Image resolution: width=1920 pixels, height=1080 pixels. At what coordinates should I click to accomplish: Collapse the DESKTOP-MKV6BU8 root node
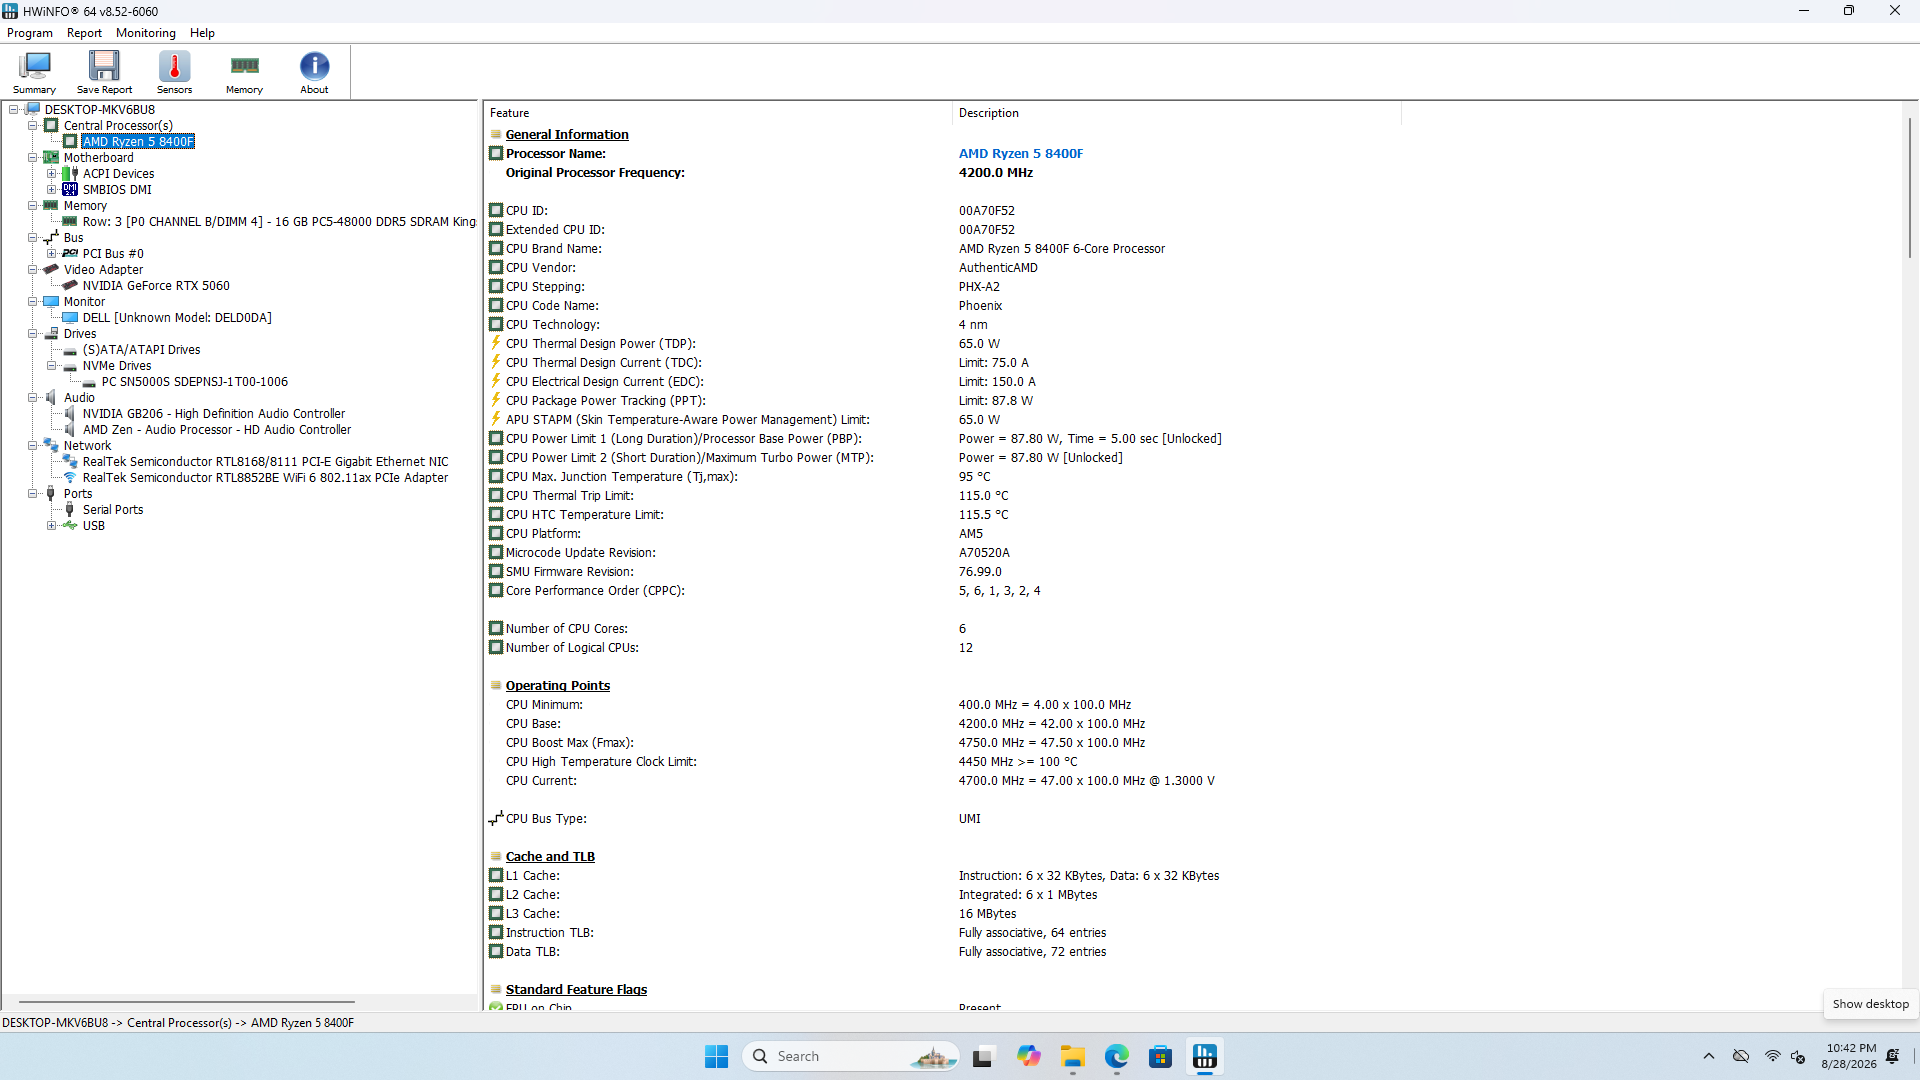pyautogui.click(x=14, y=109)
